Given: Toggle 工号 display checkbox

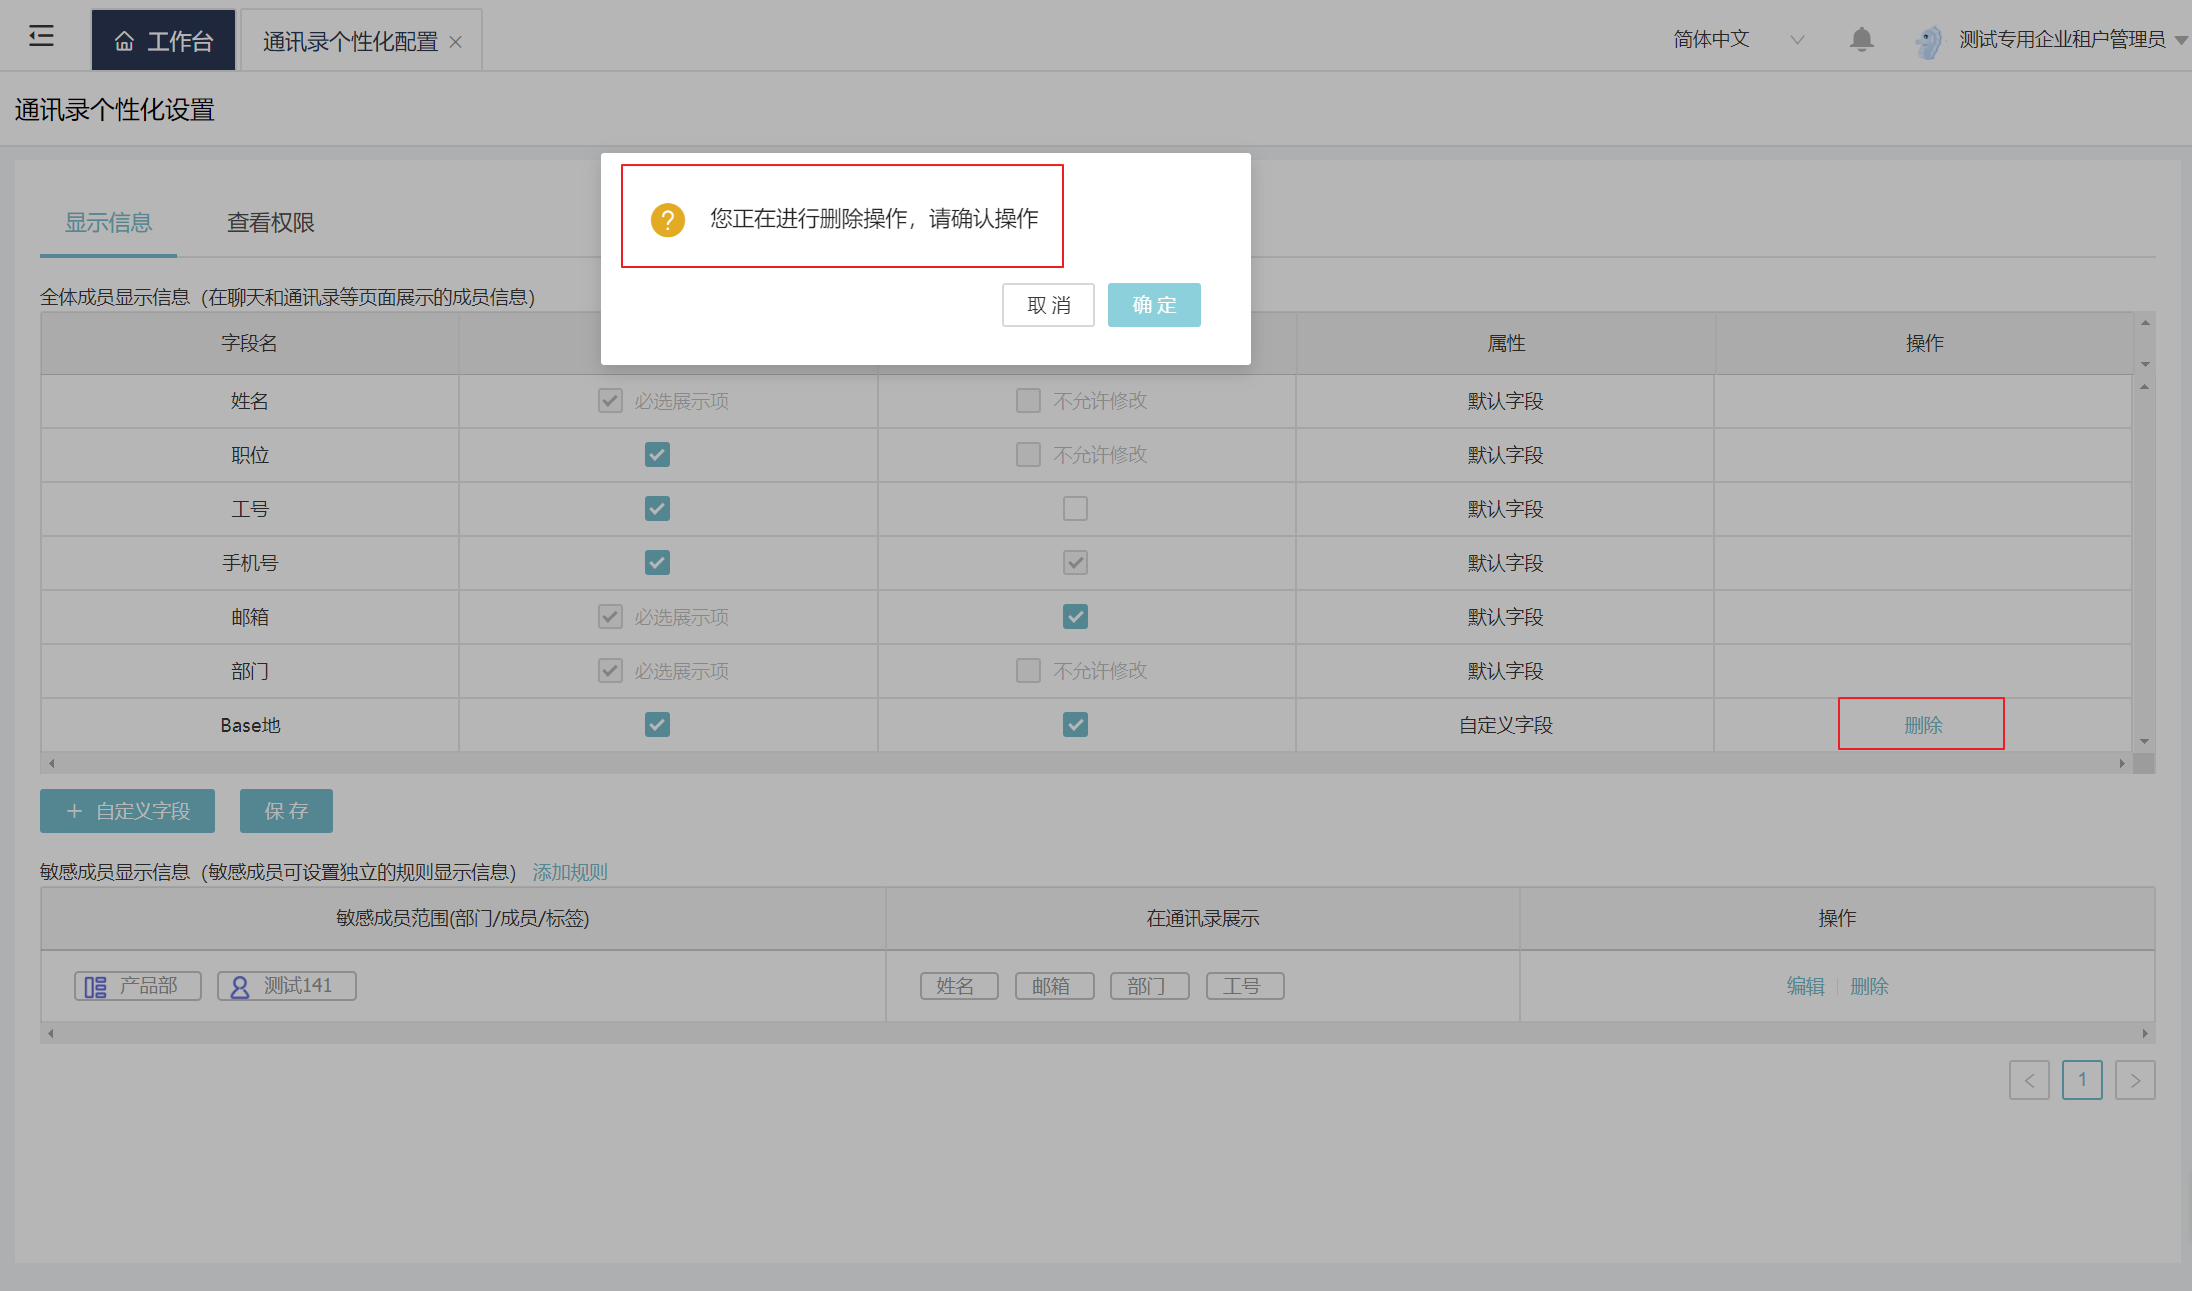Looking at the screenshot, I should tap(657, 509).
